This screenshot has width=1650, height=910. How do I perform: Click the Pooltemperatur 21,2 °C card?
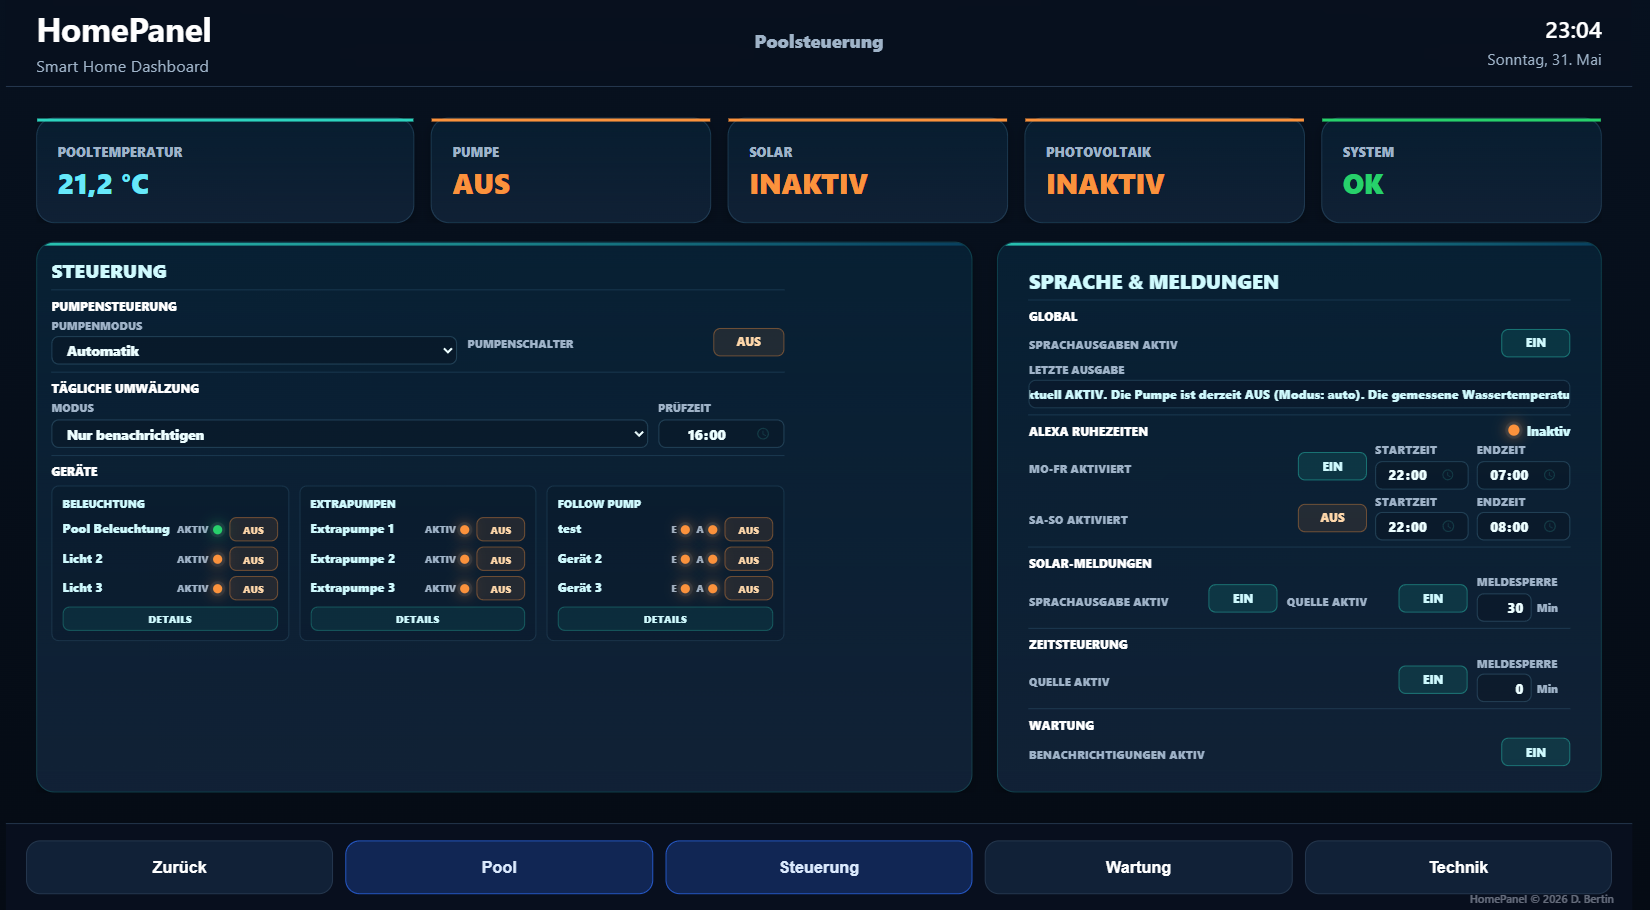point(225,171)
